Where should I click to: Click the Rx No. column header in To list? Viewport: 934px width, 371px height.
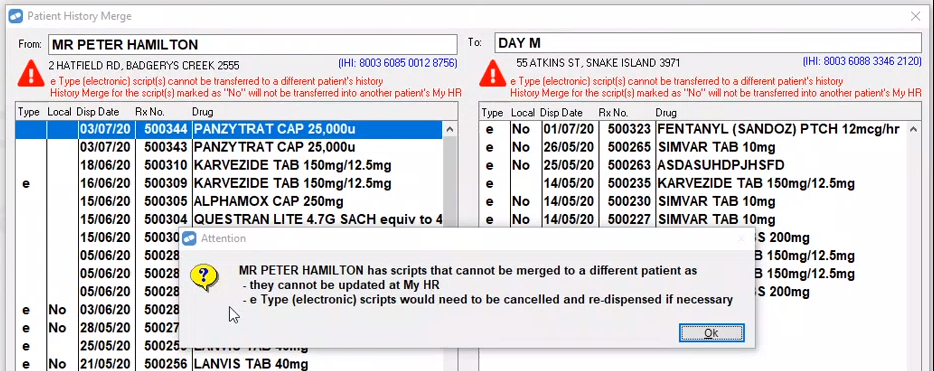[x=613, y=113]
